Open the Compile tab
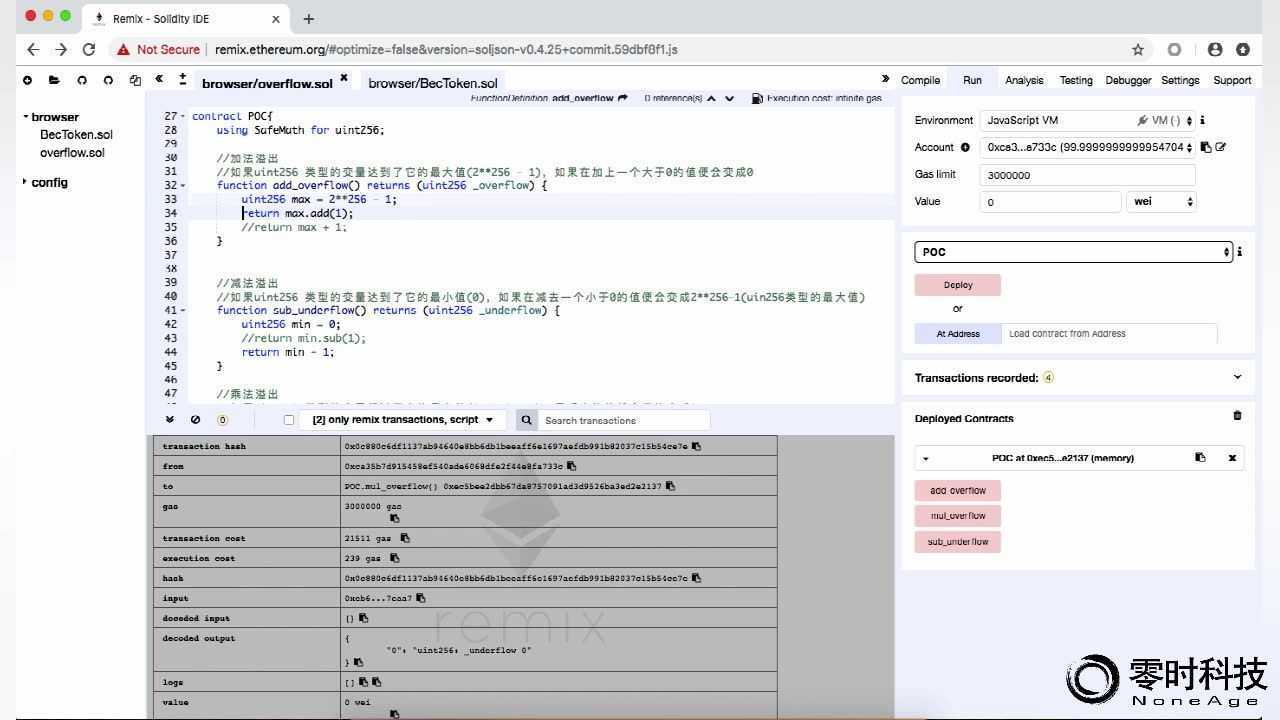 coord(920,80)
